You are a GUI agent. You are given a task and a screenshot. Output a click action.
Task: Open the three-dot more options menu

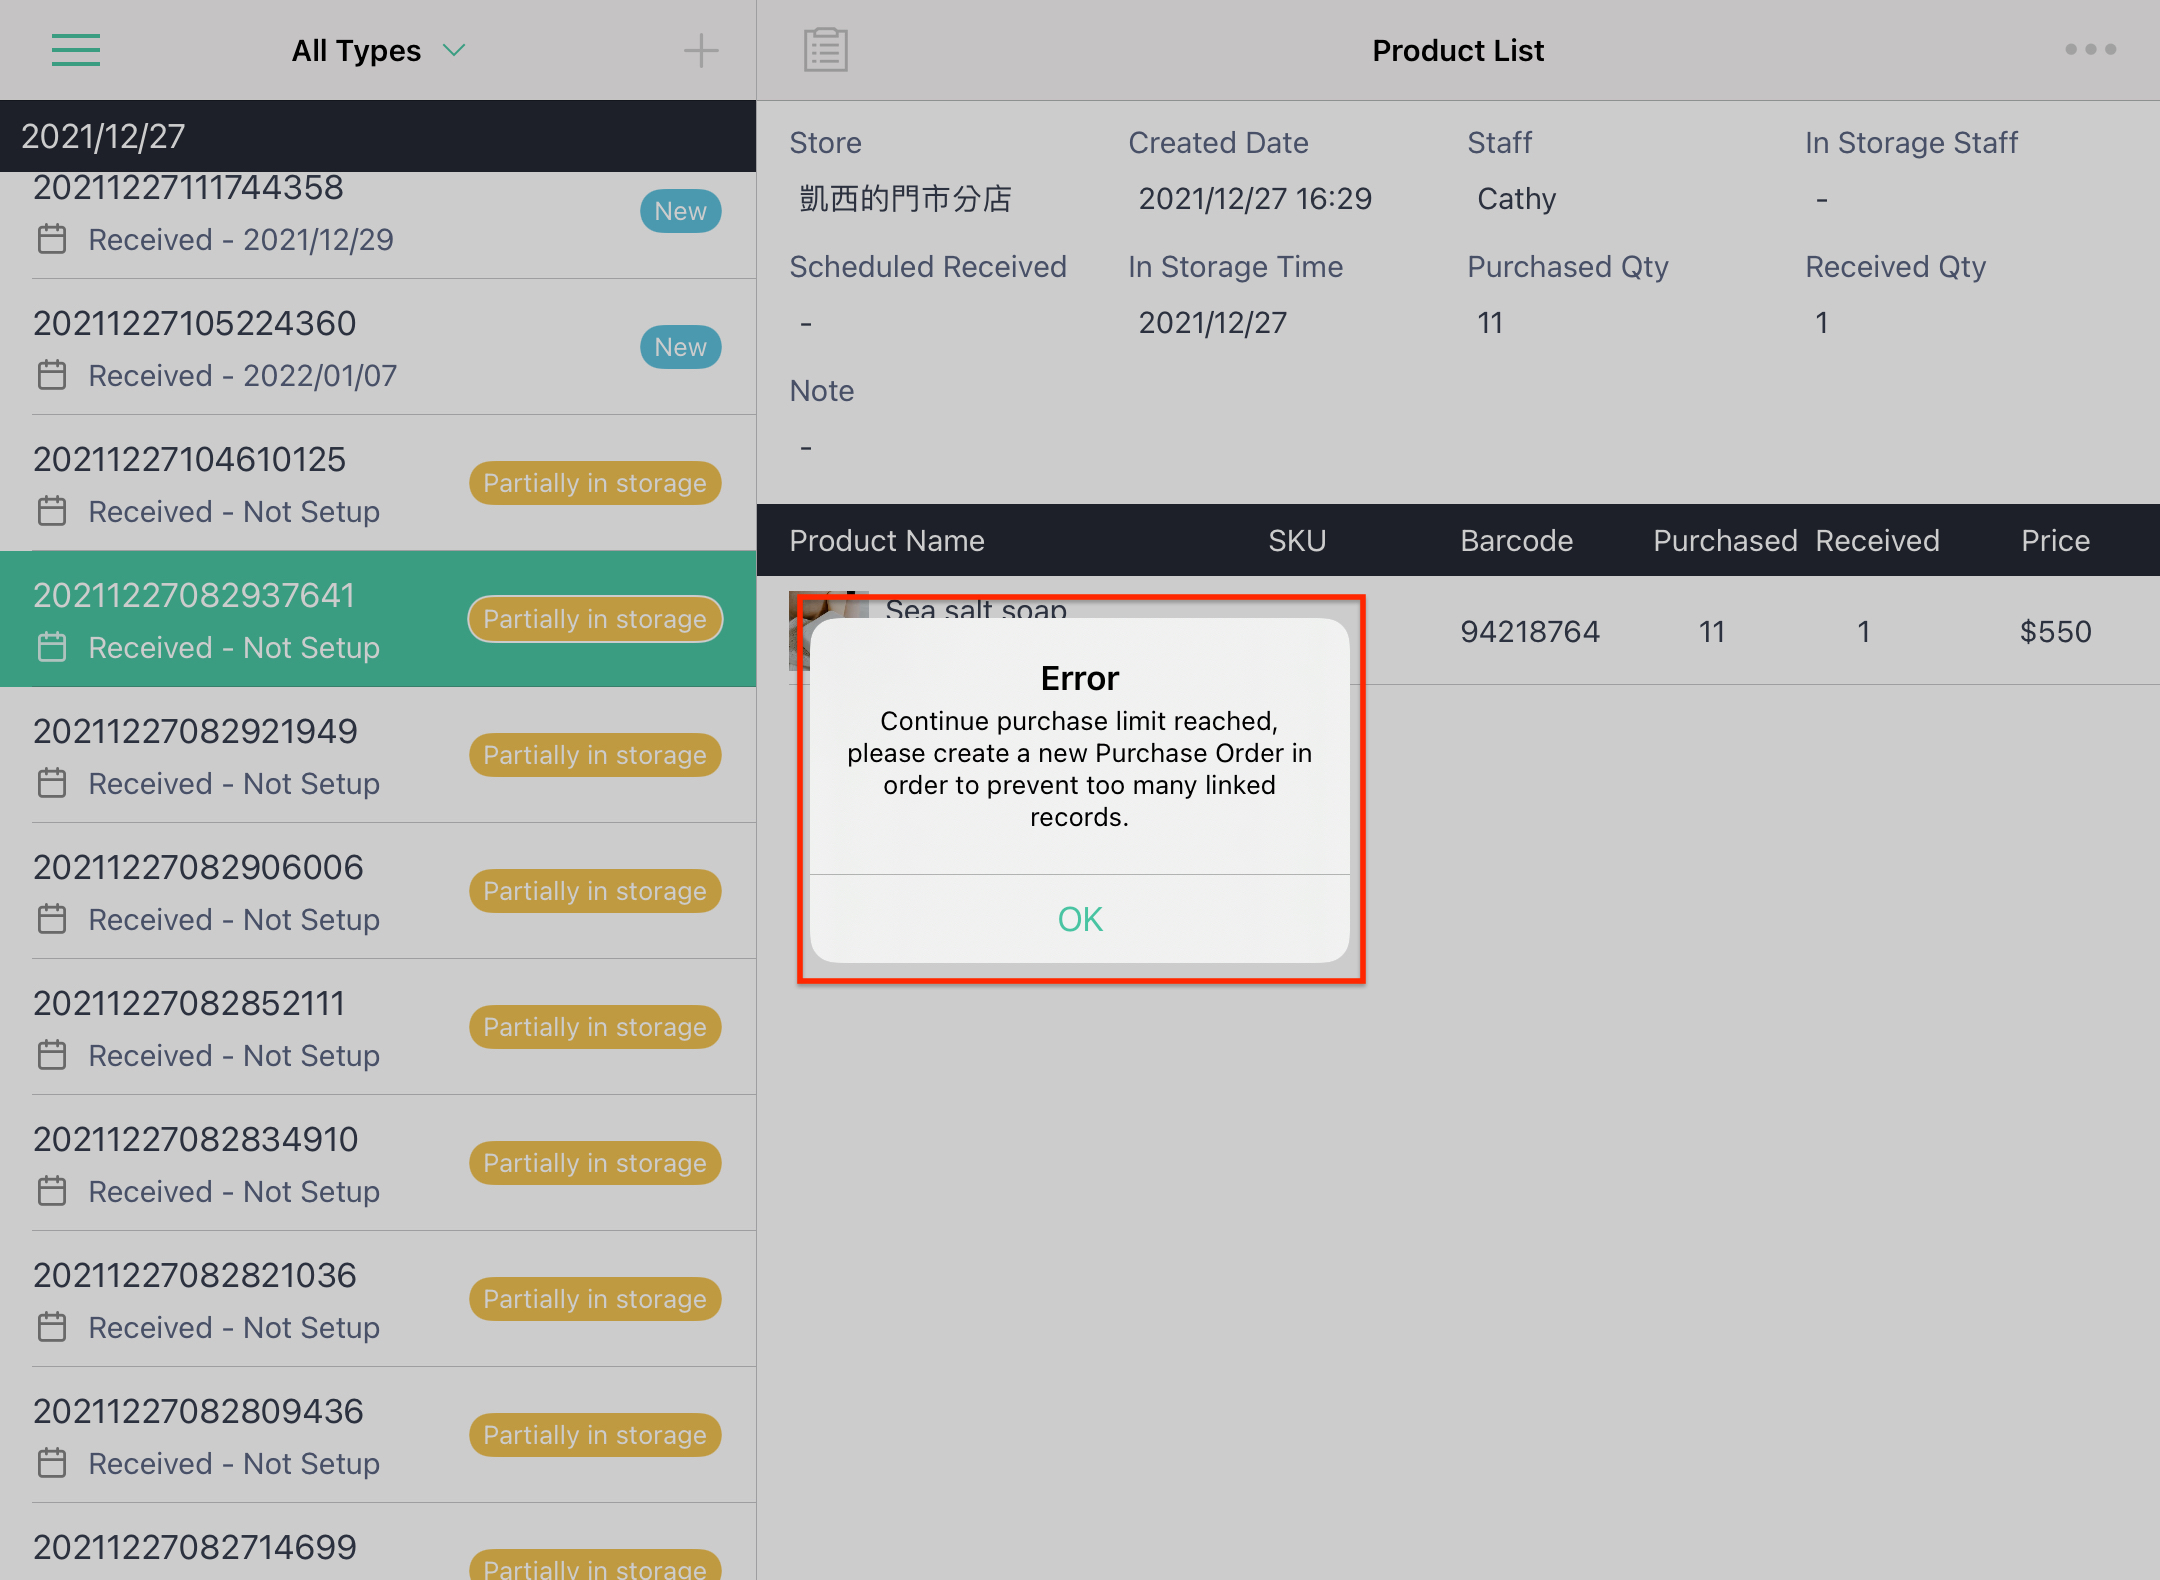[2091, 49]
